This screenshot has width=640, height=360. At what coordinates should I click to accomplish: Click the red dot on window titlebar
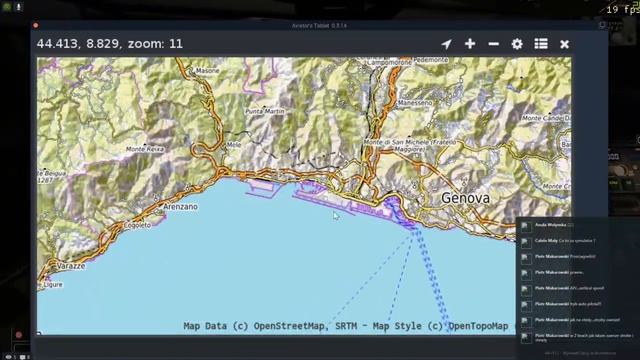pyautogui.click(x=36, y=25)
